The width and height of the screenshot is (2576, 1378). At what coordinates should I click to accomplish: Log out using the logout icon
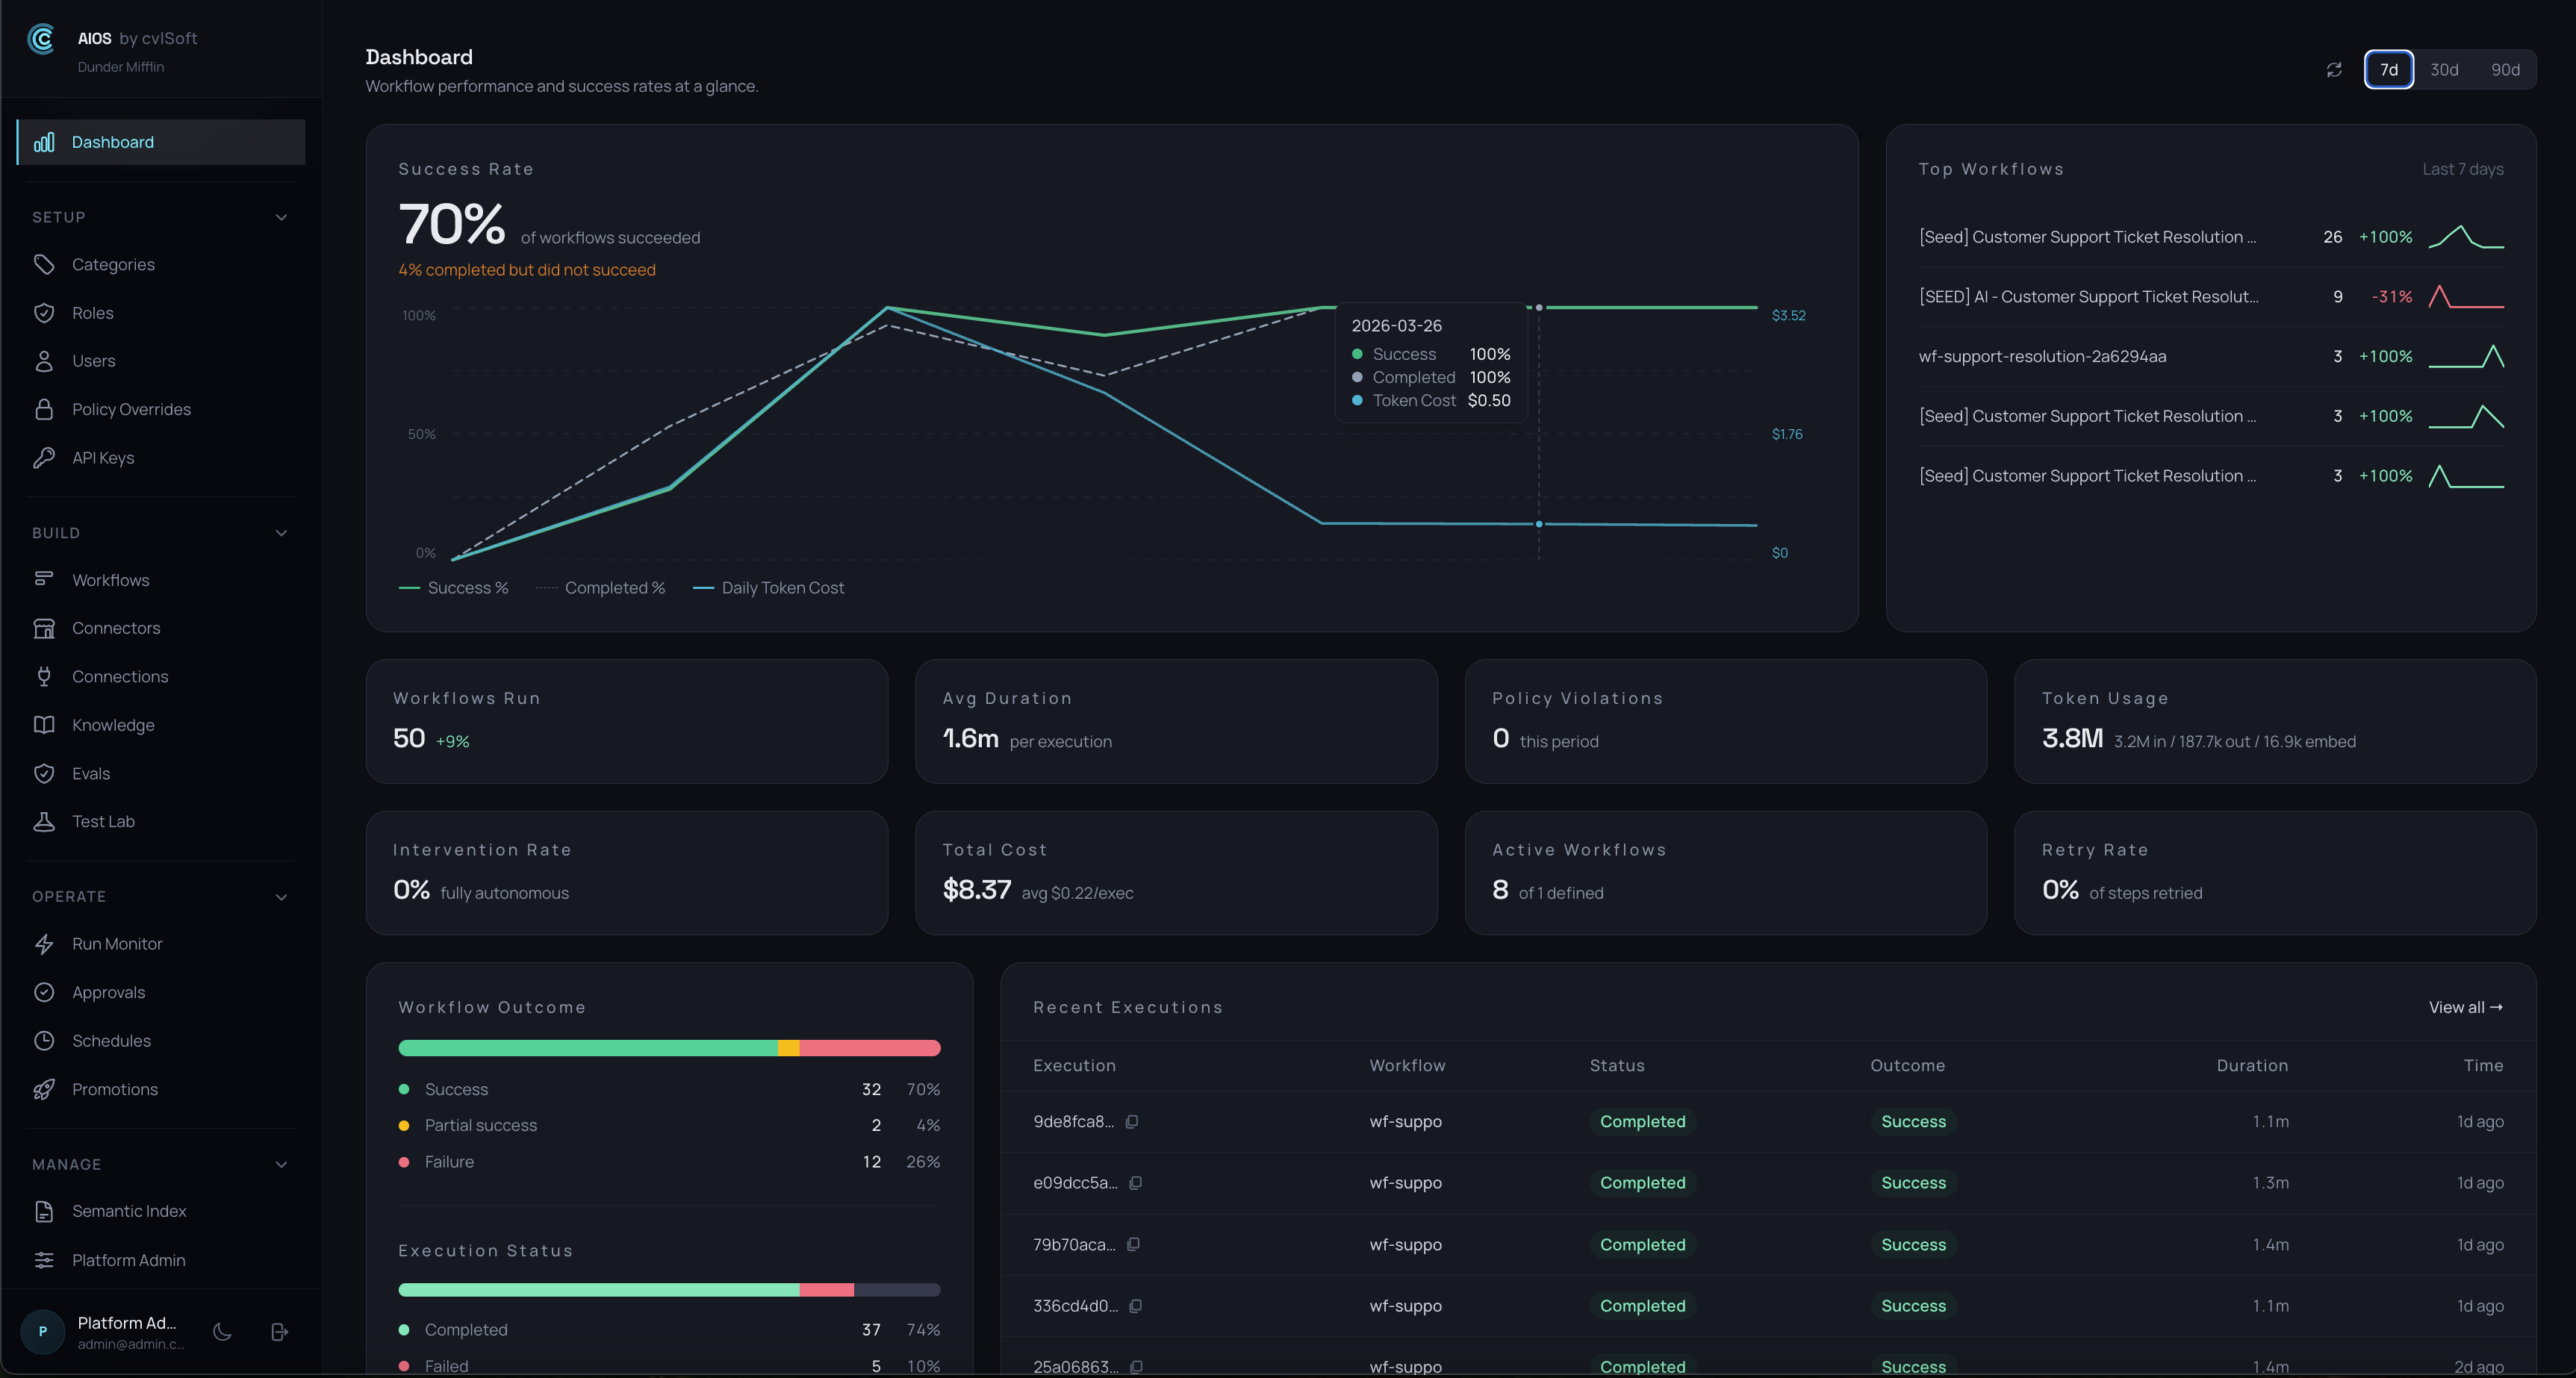(278, 1331)
